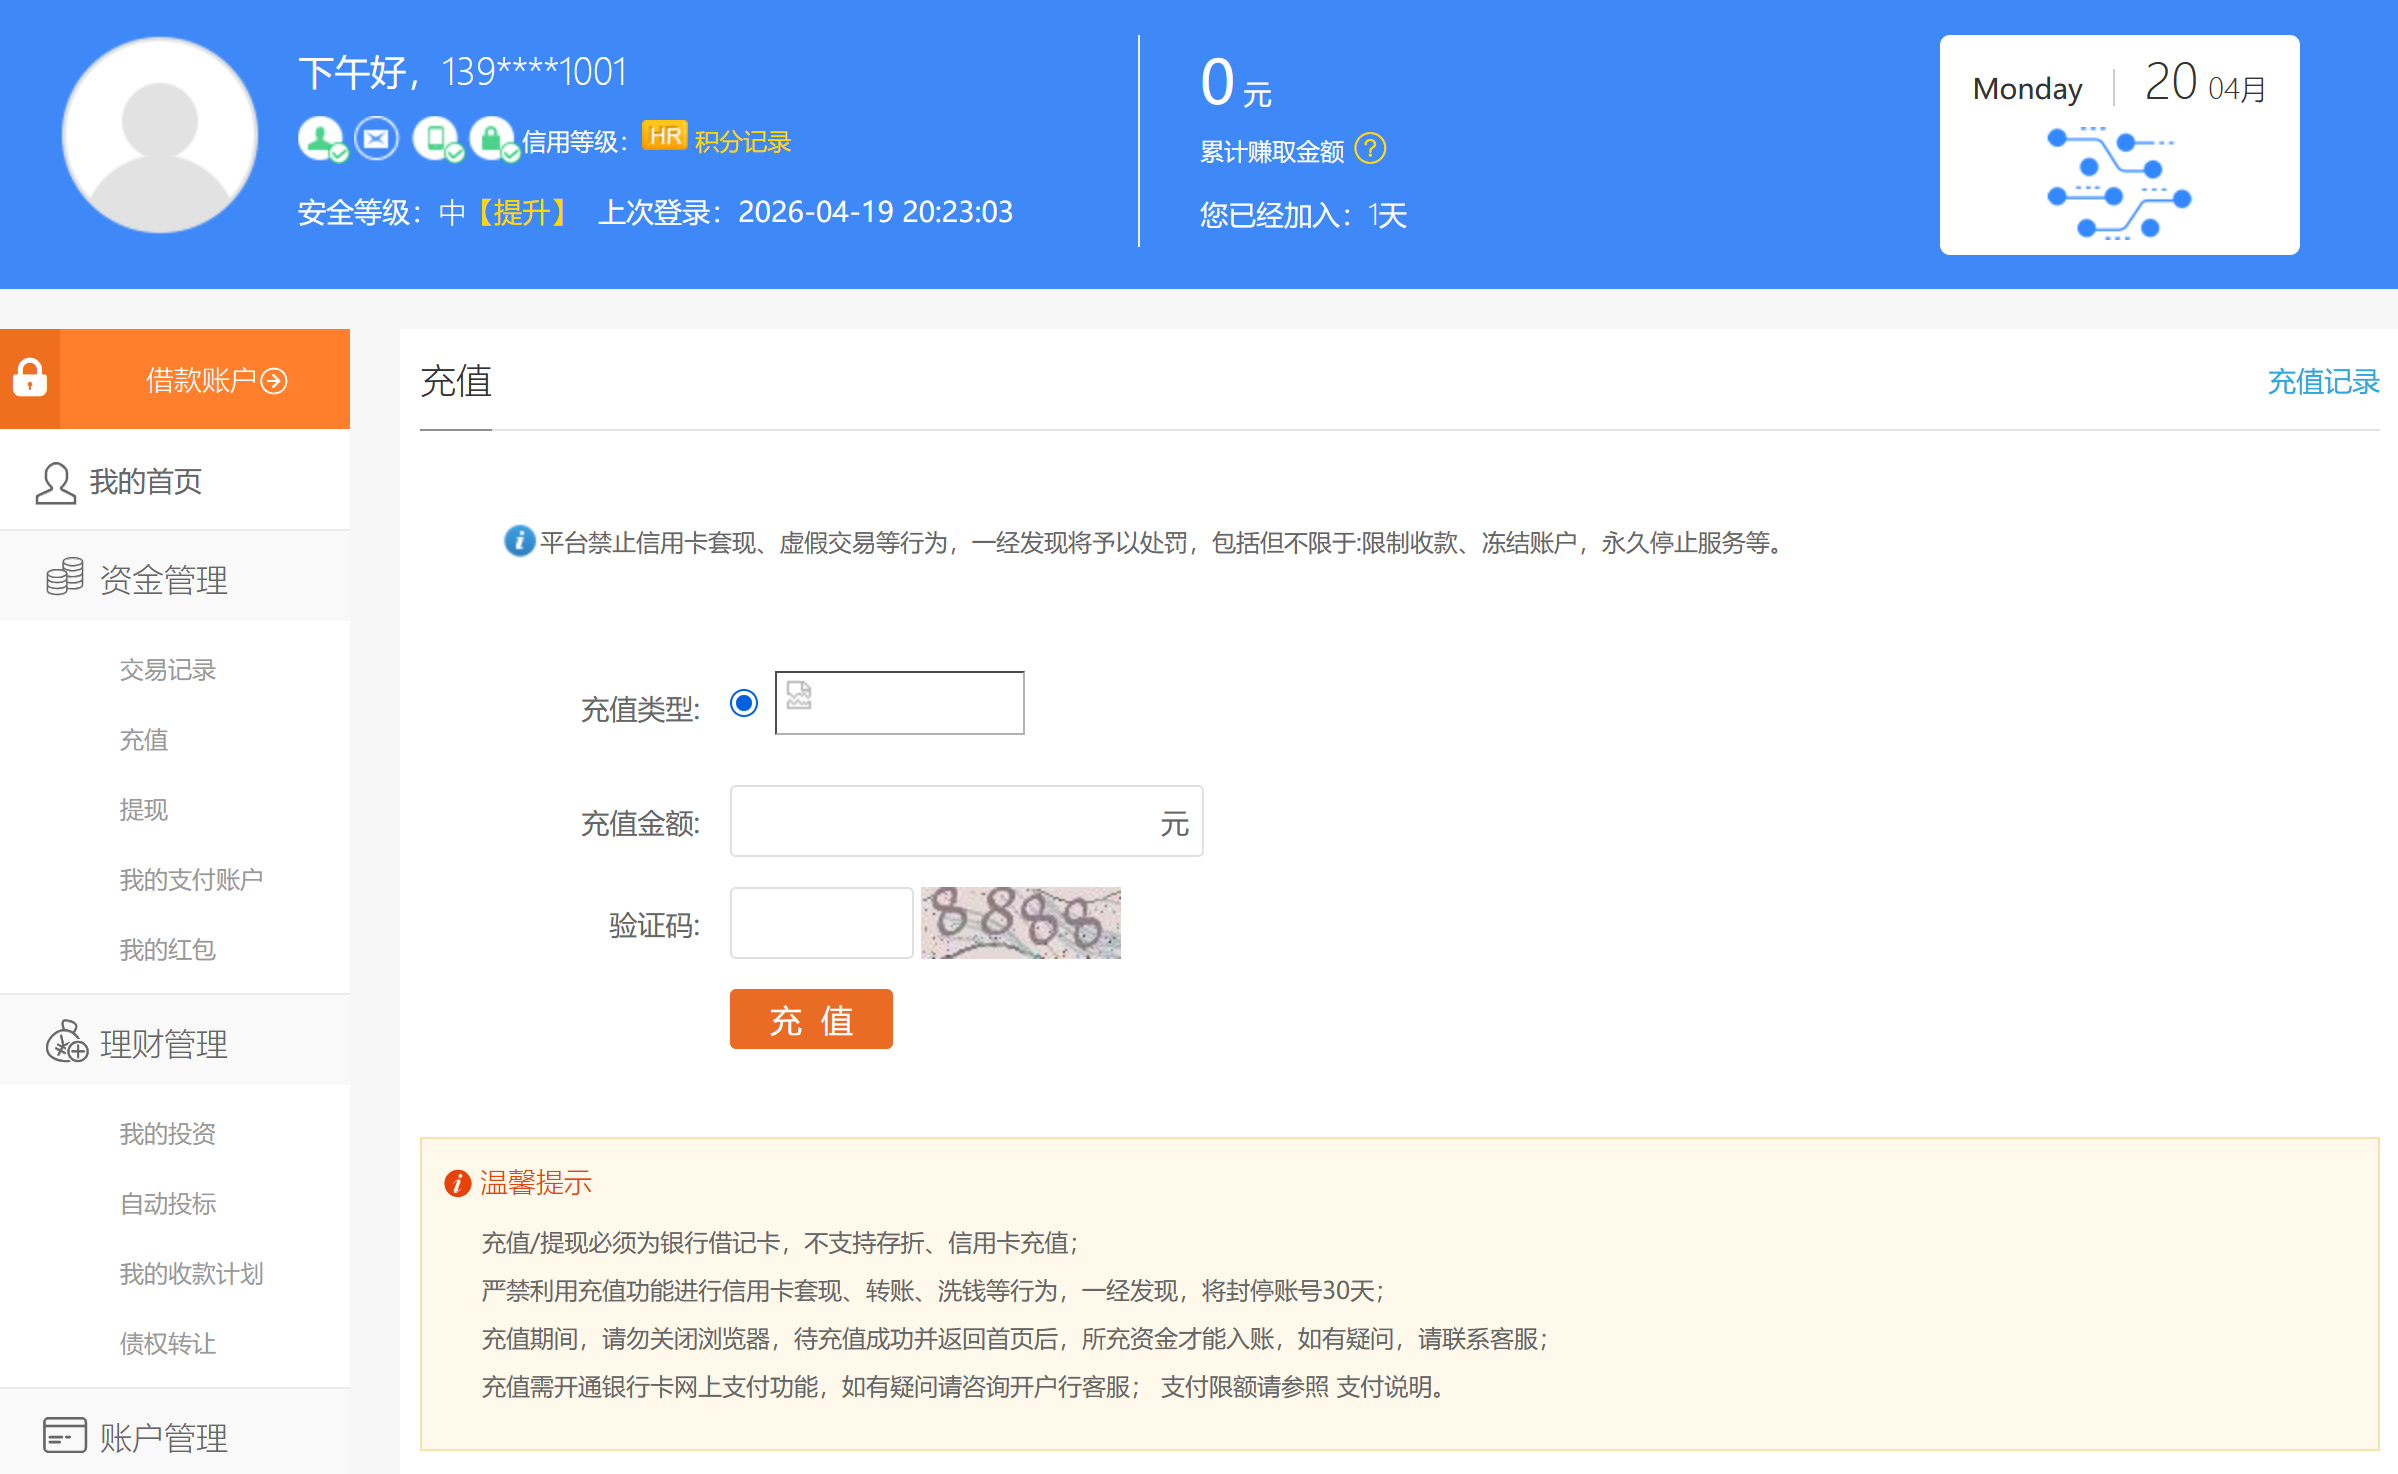Click the real-name verification person icon

pyautogui.click(x=320, y=138)
